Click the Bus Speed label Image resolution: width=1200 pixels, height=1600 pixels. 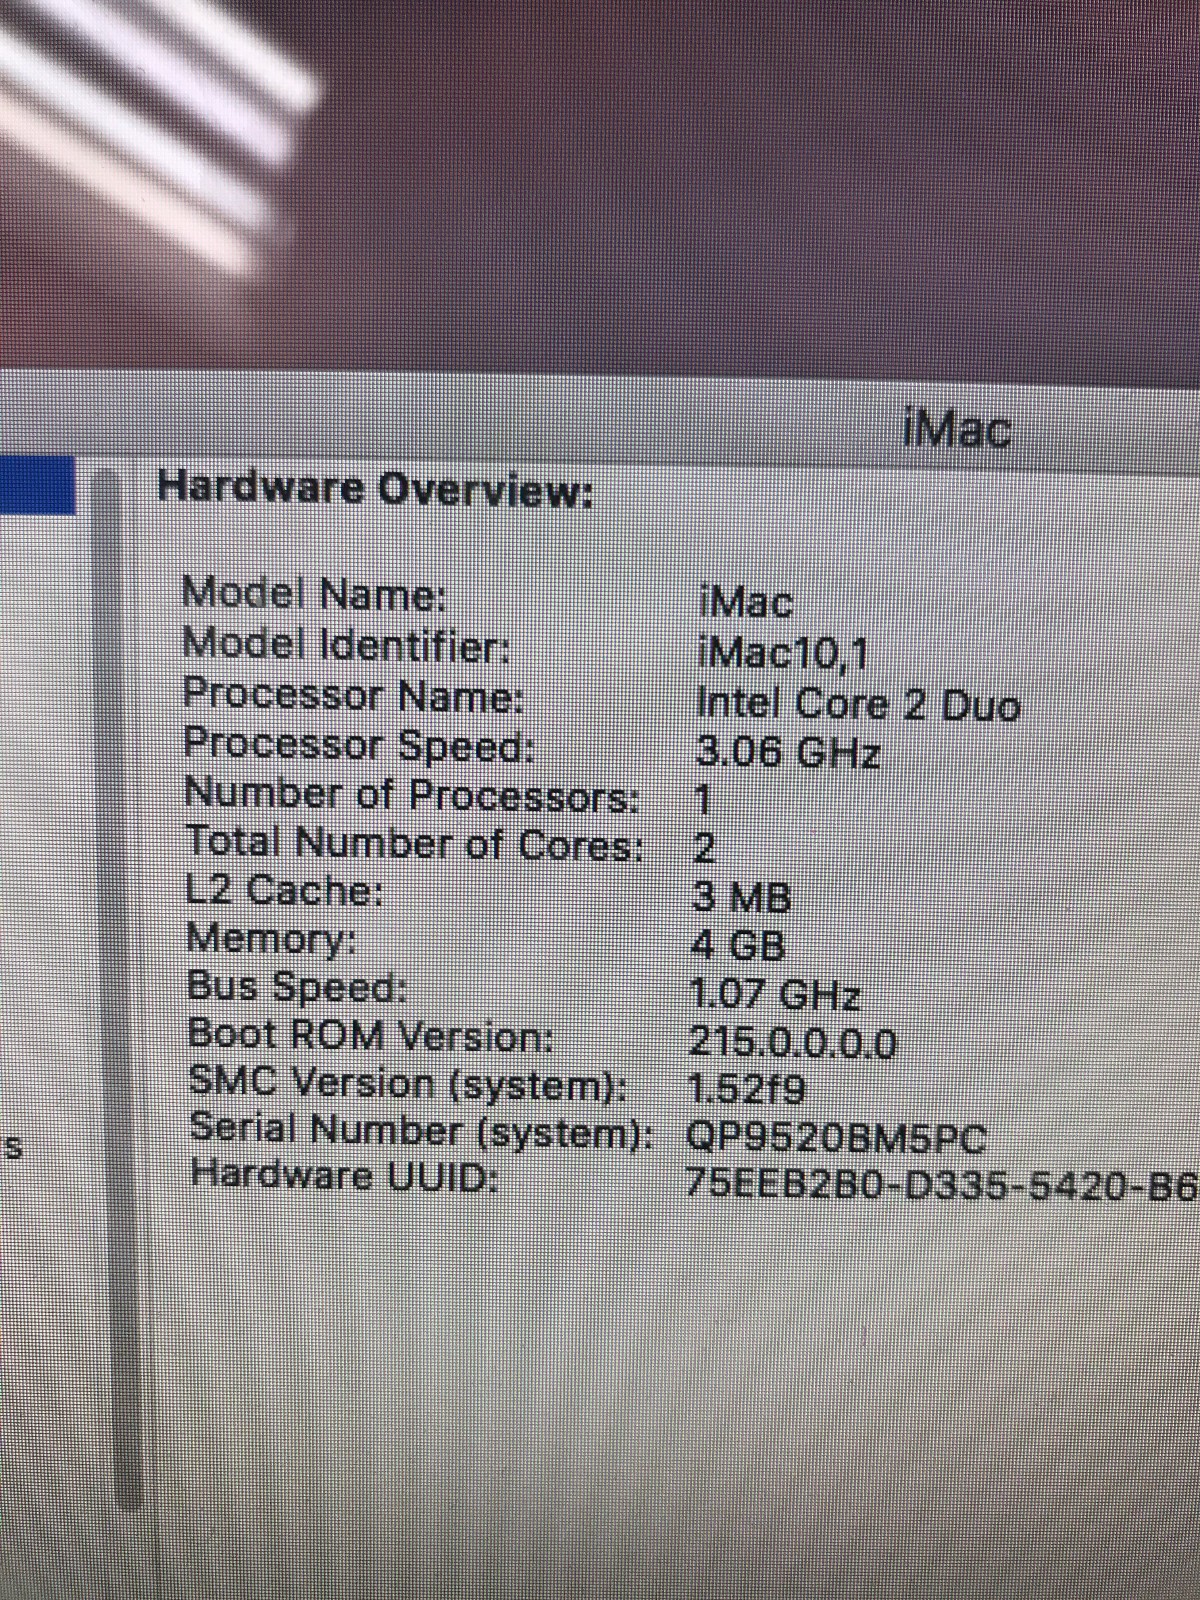[297, 987]
